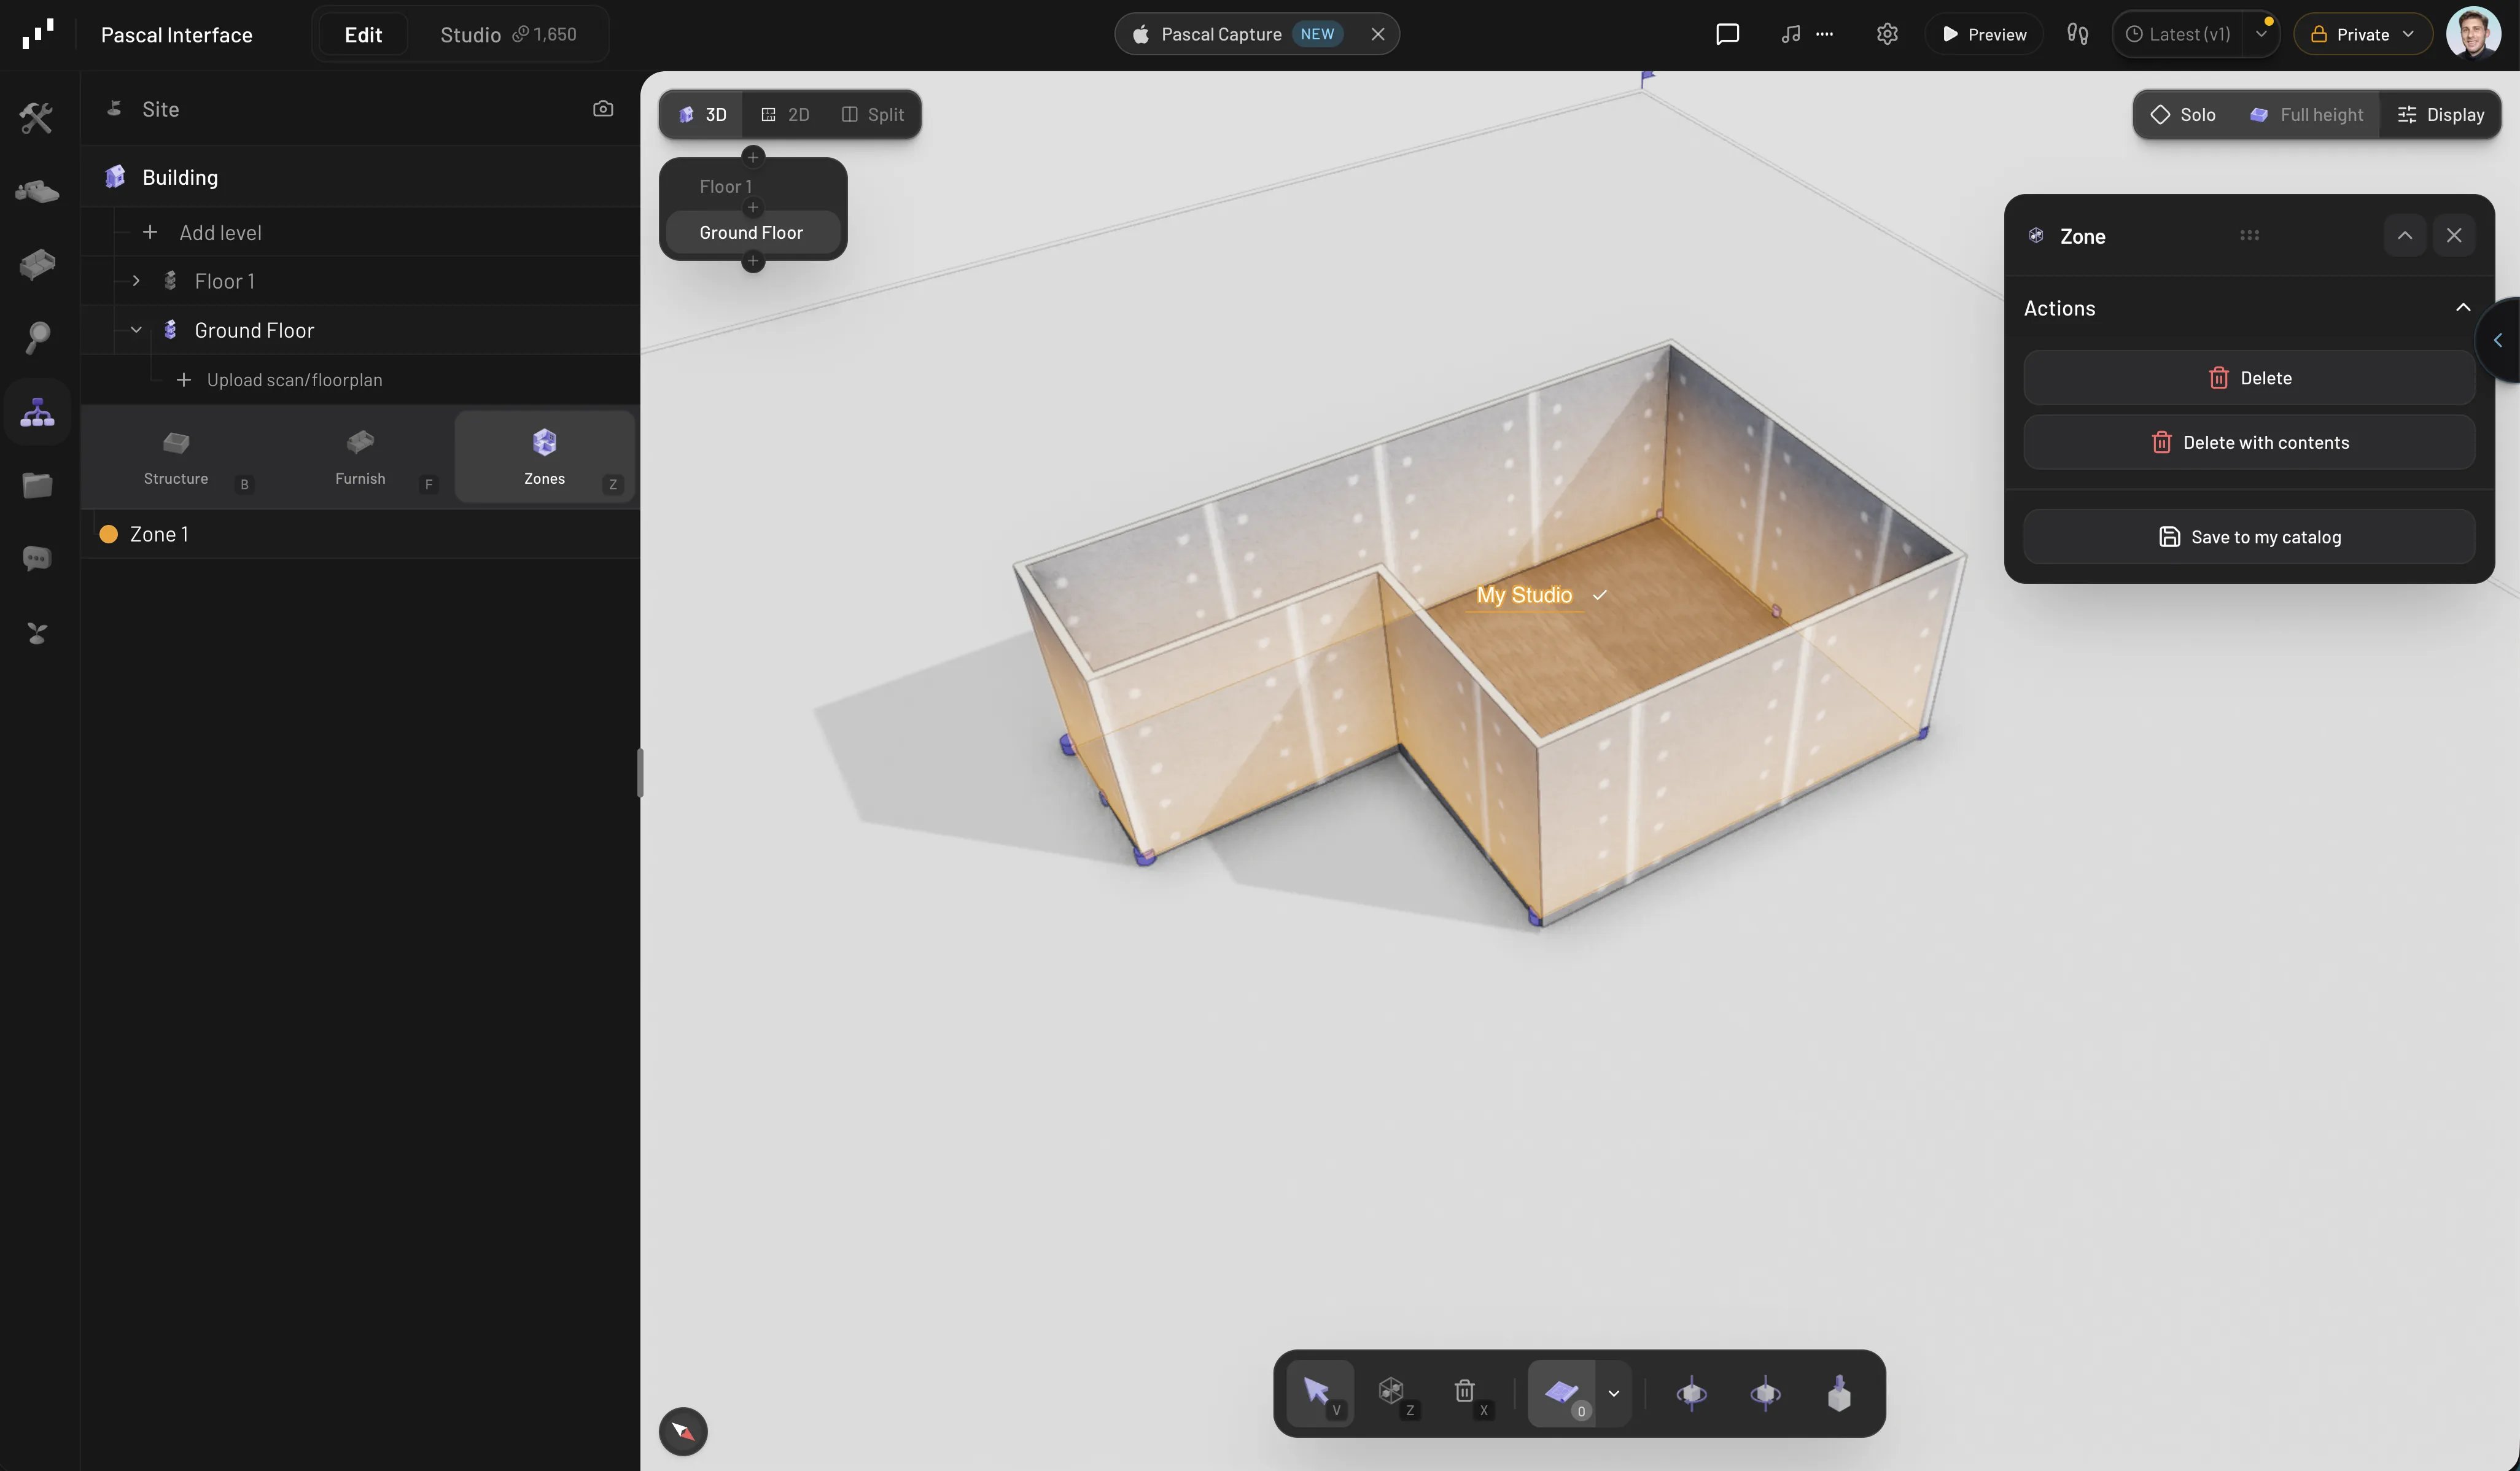Open the settings gear icon
The height and width of the screenshot is (1471, 2520).
click(x=1887, y=34)
